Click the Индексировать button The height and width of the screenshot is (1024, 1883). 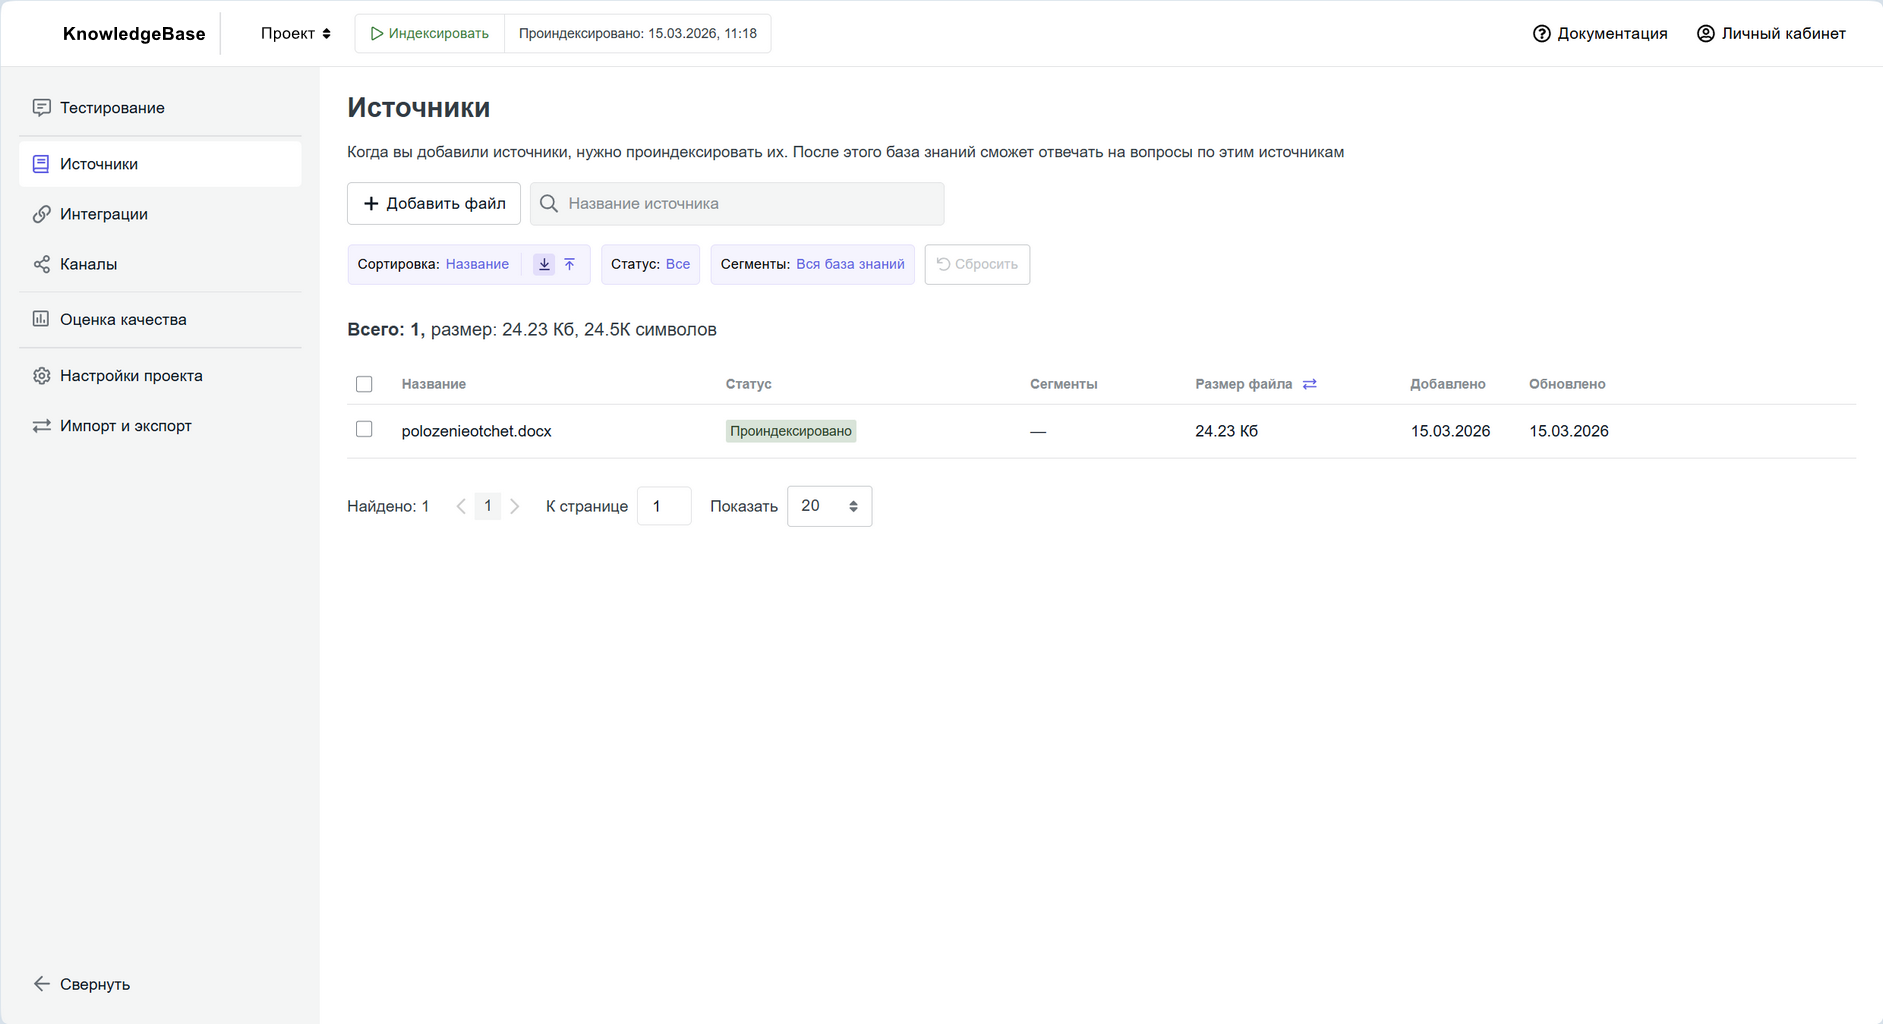(x=430, y=33)
